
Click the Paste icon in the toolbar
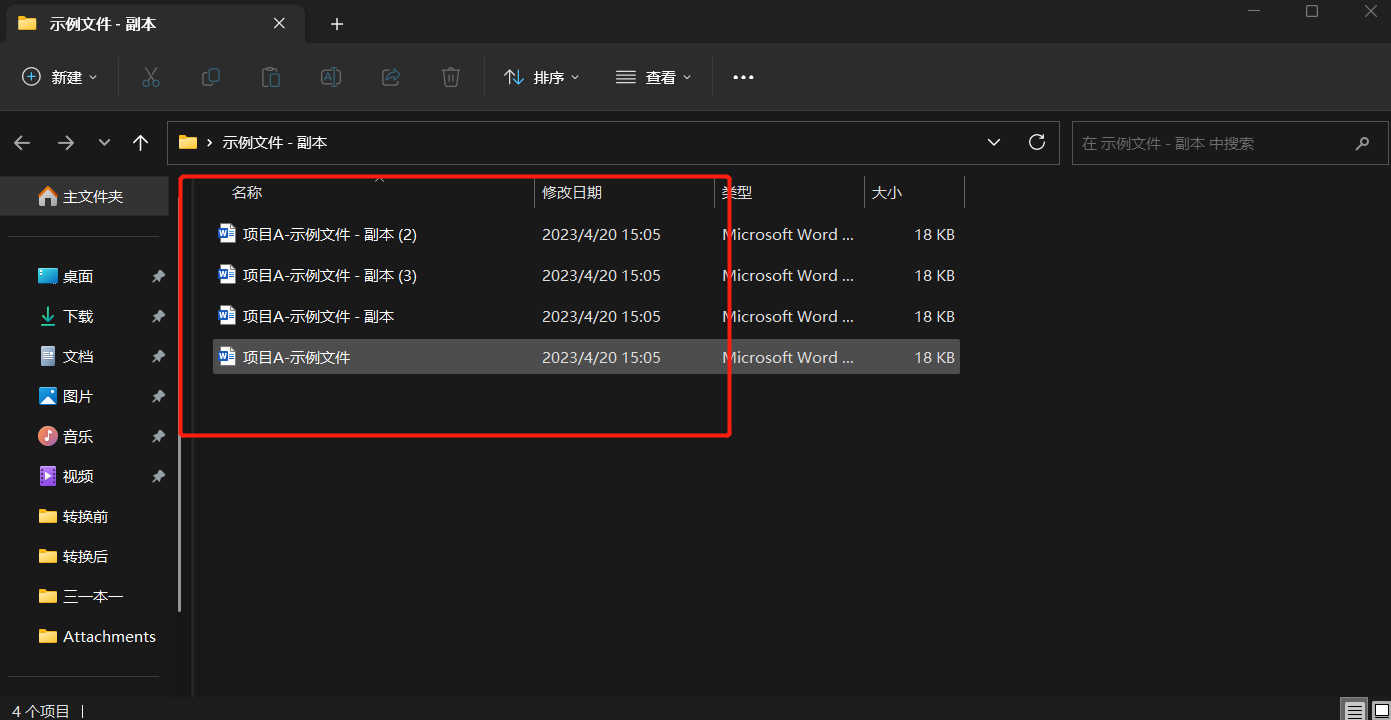(270, 77)
